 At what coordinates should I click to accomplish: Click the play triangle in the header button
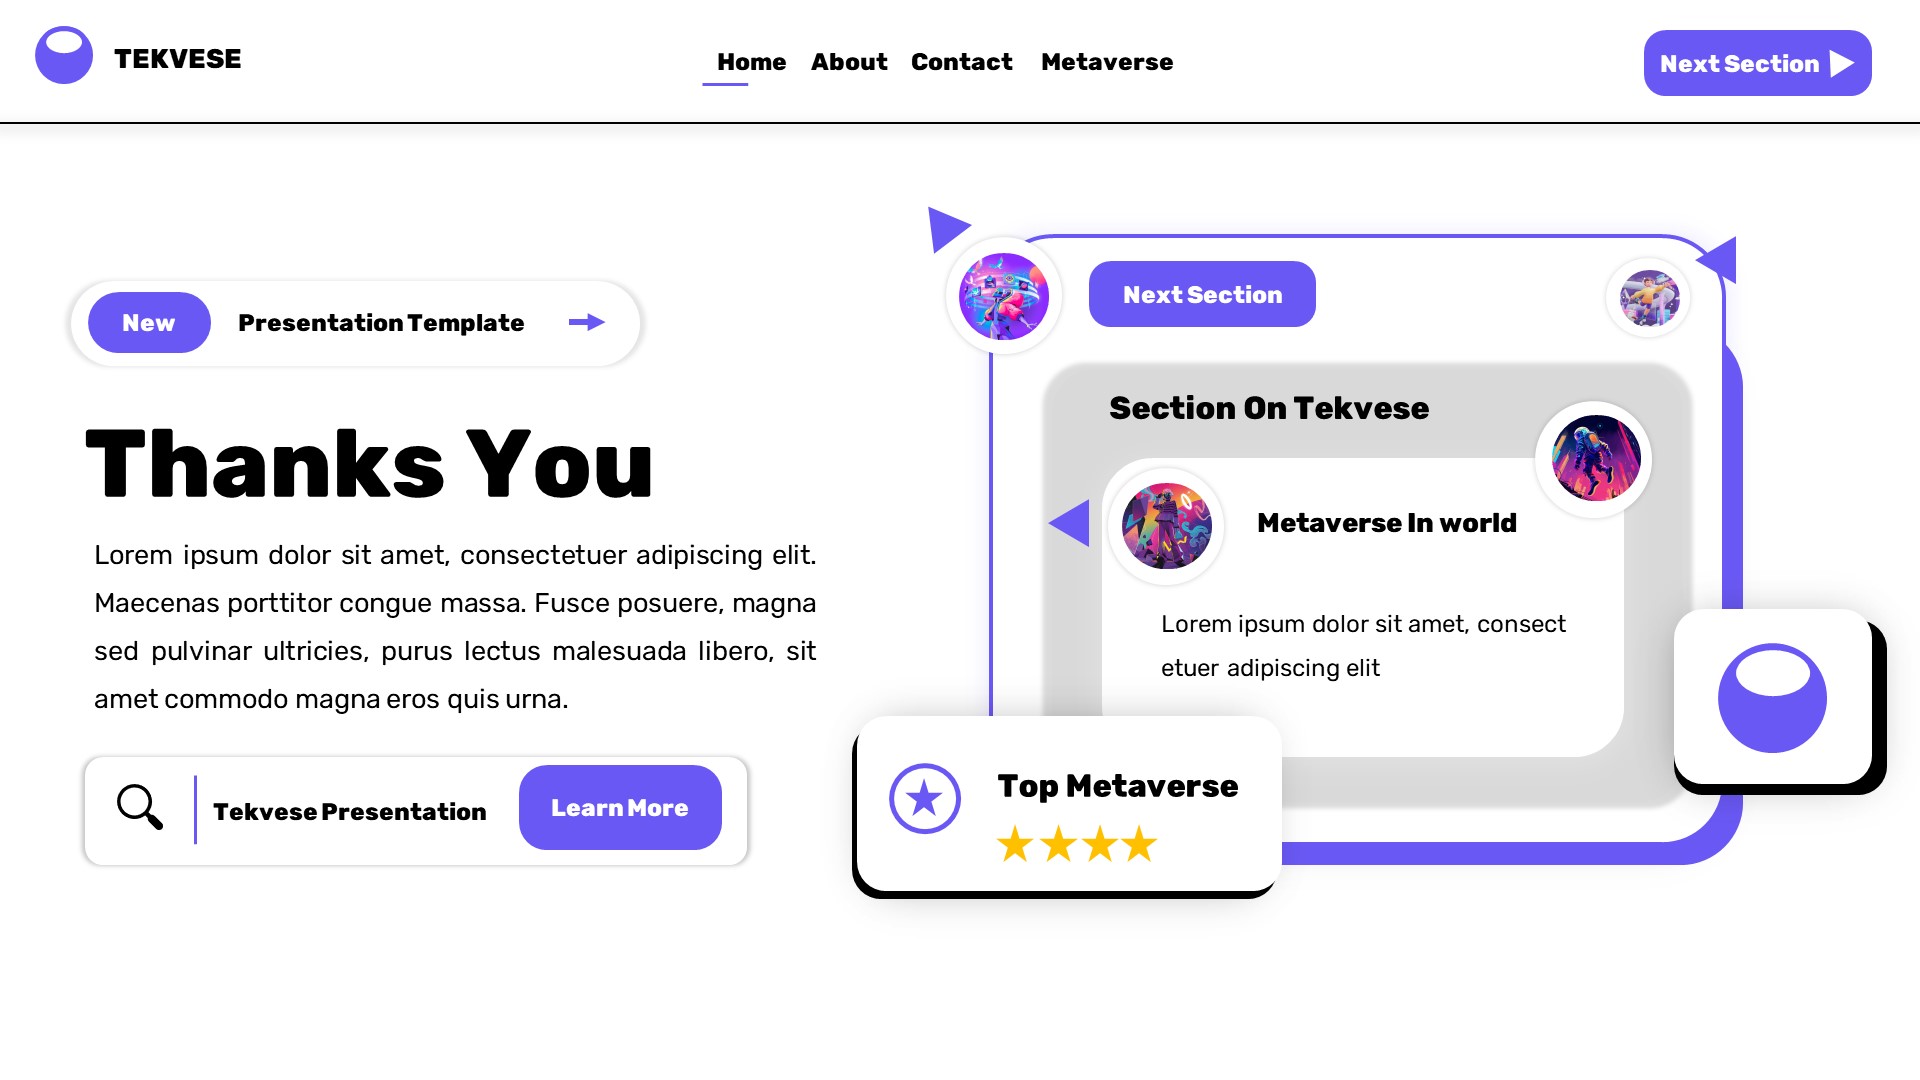(1841, 64)
